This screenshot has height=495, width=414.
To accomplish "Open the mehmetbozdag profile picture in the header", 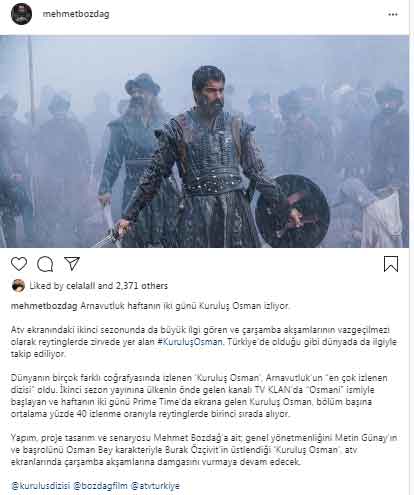I will coord(21,14).
